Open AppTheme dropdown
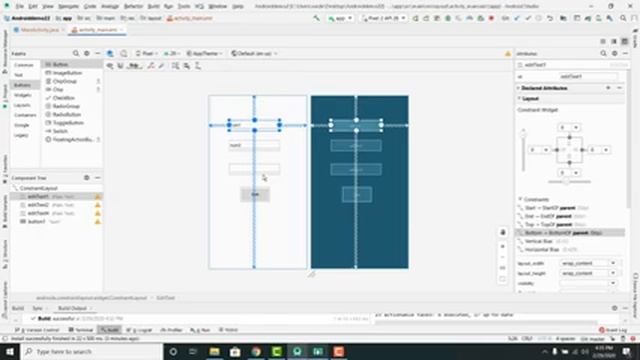Image resolution: width=640 pixels, height=360 pixels. pyautogui.click(x=205, y=53)
